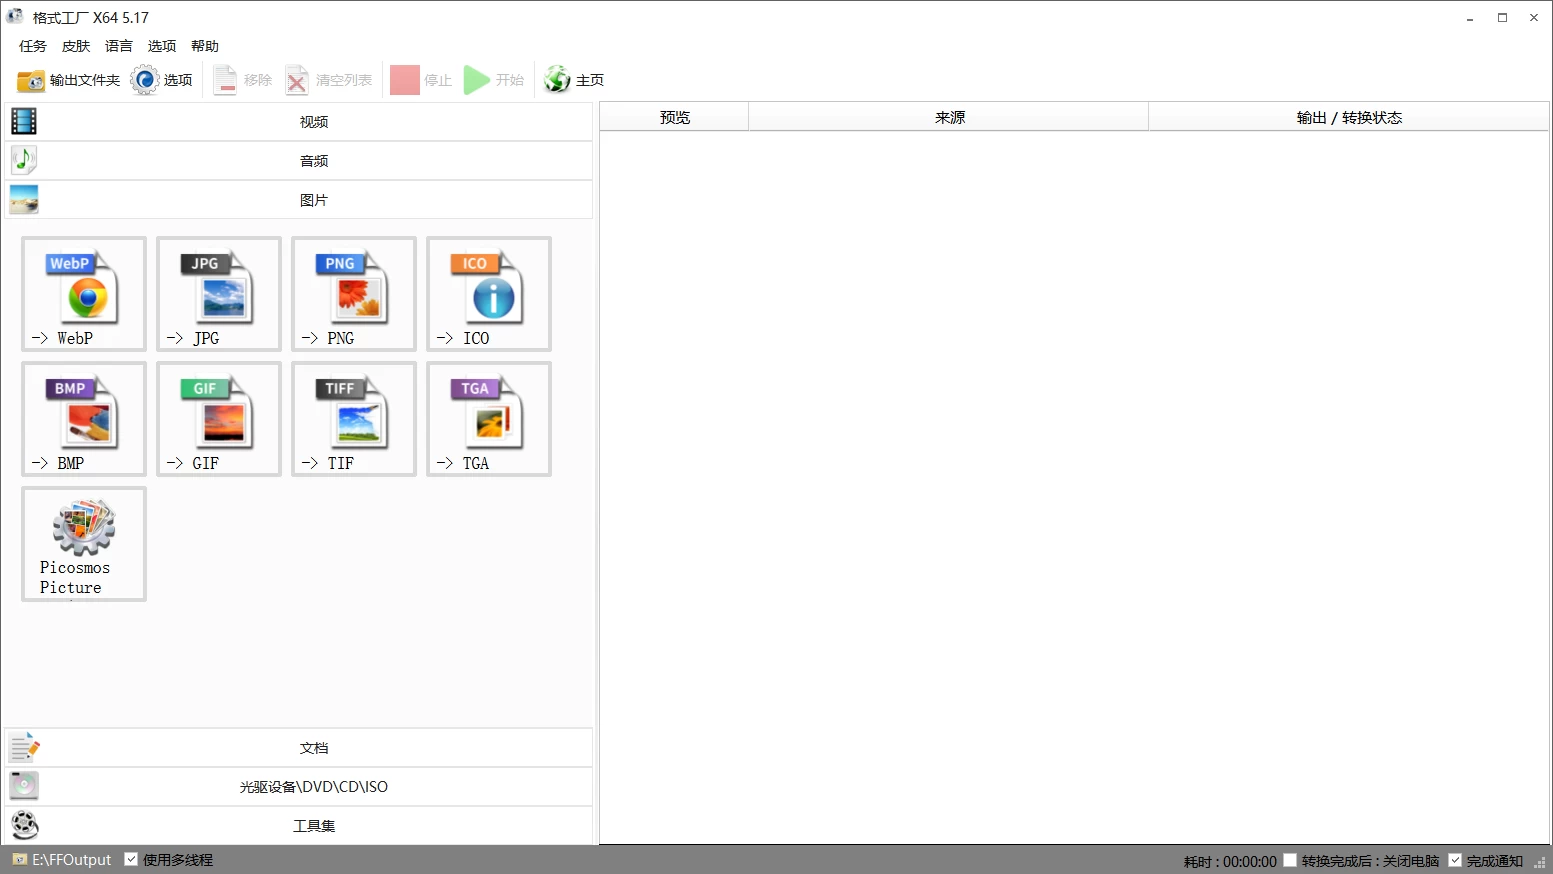The height and width of the screenshot is (874, 1553).
Task: Enable 转换完成后:关闭电脑 shutdown checkbox
Action: 1290,860
